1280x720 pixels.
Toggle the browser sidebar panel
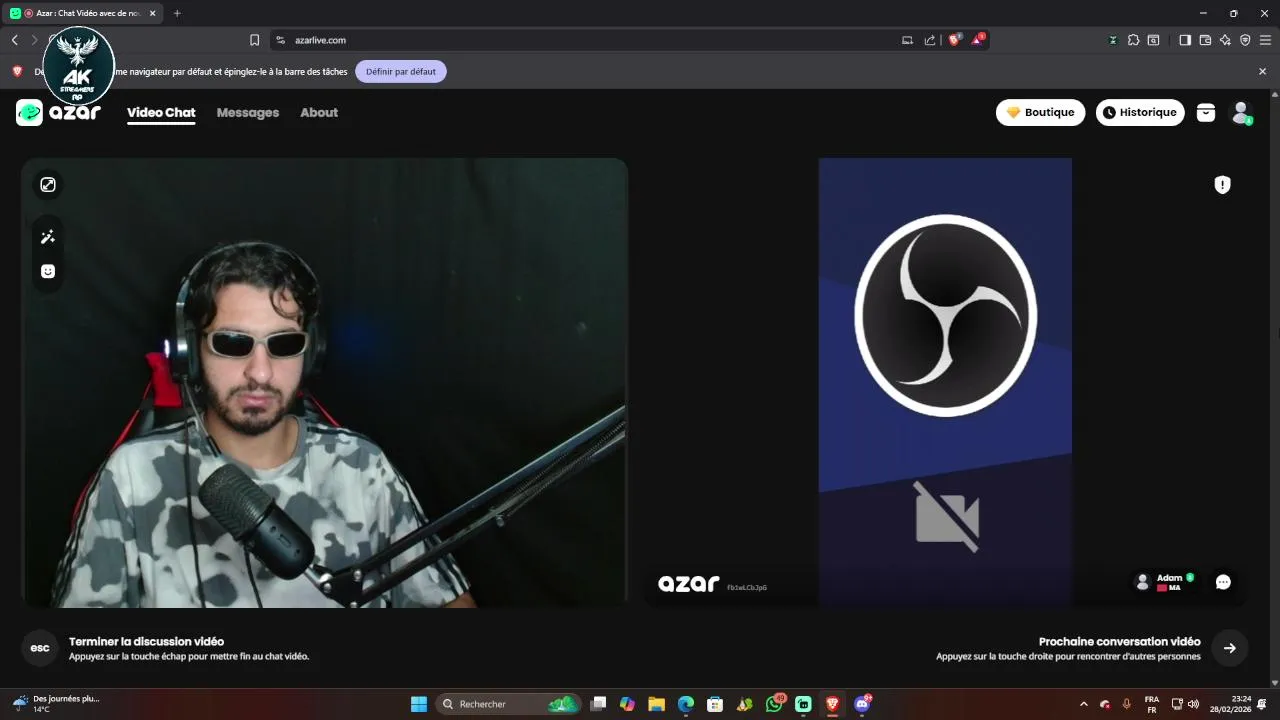tap(1185, 40)
